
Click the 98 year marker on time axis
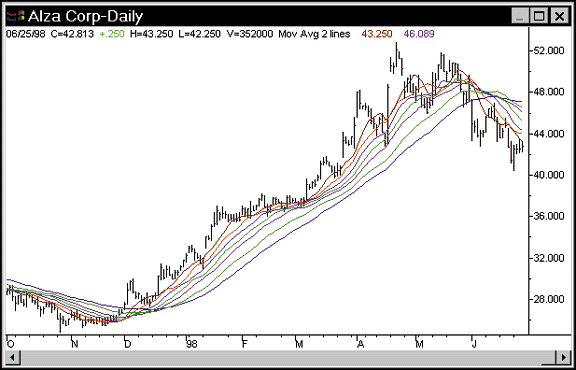coord(191,344)
